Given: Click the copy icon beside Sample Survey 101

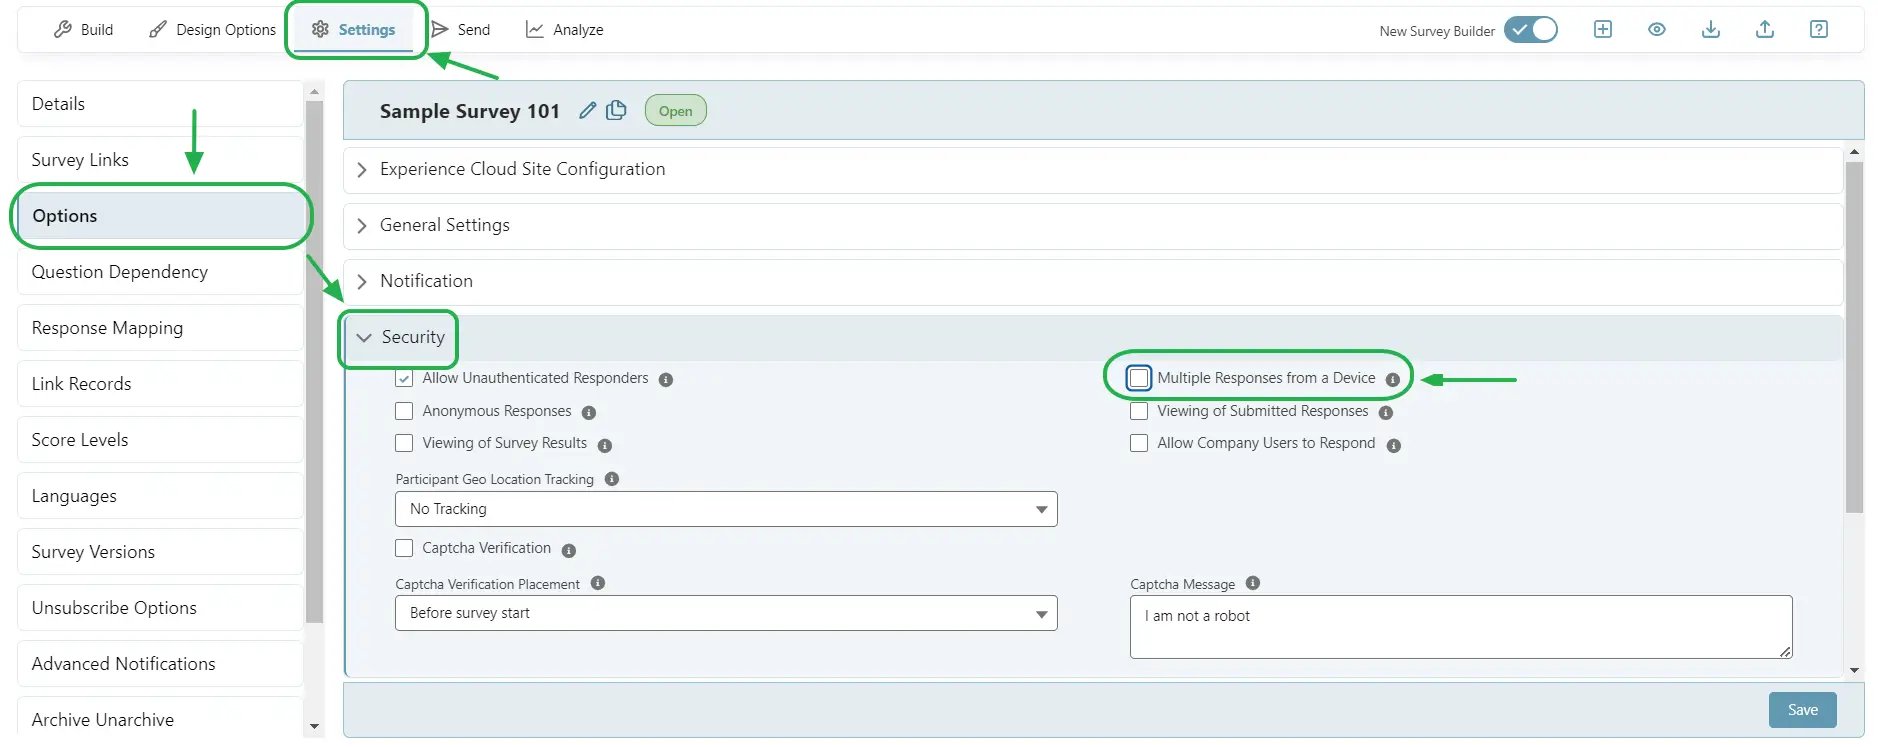Looking at the screenshot, I should 616,110.
